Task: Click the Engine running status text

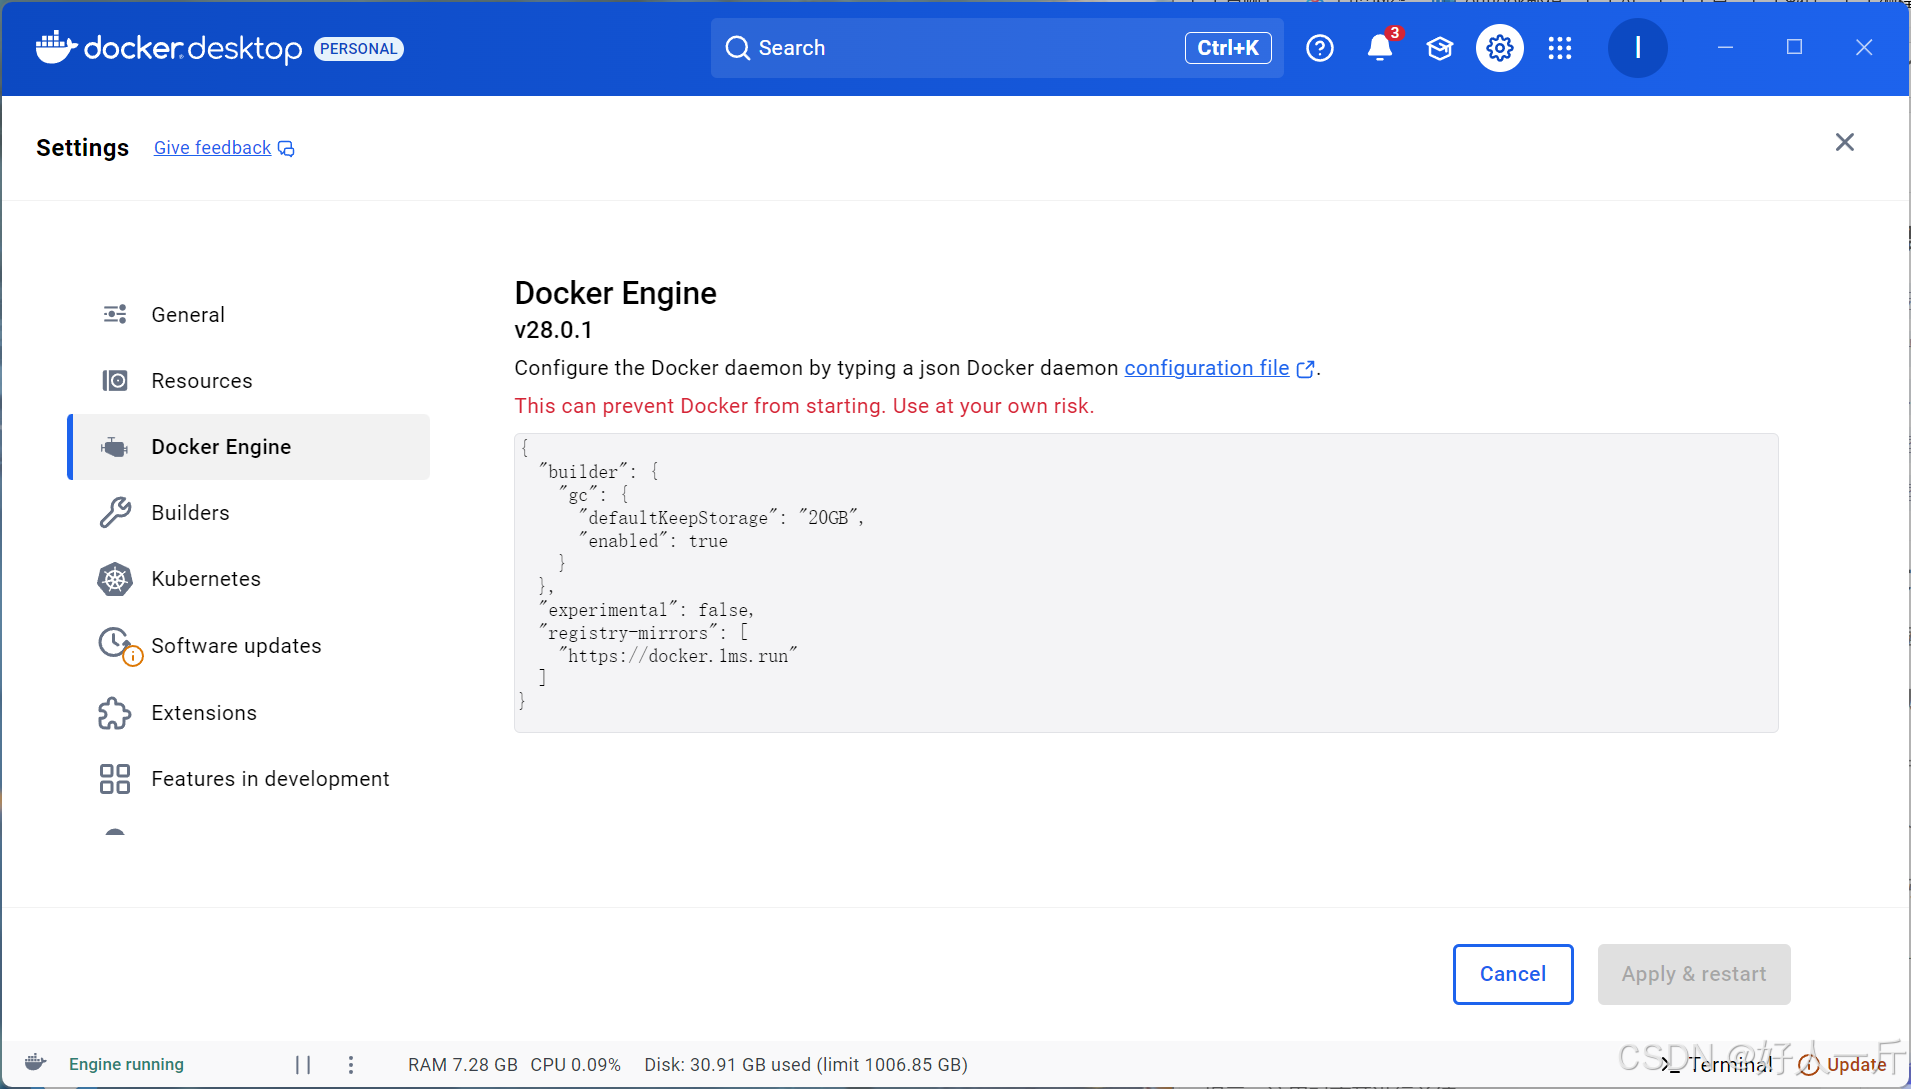Action: pos(126,1065)
